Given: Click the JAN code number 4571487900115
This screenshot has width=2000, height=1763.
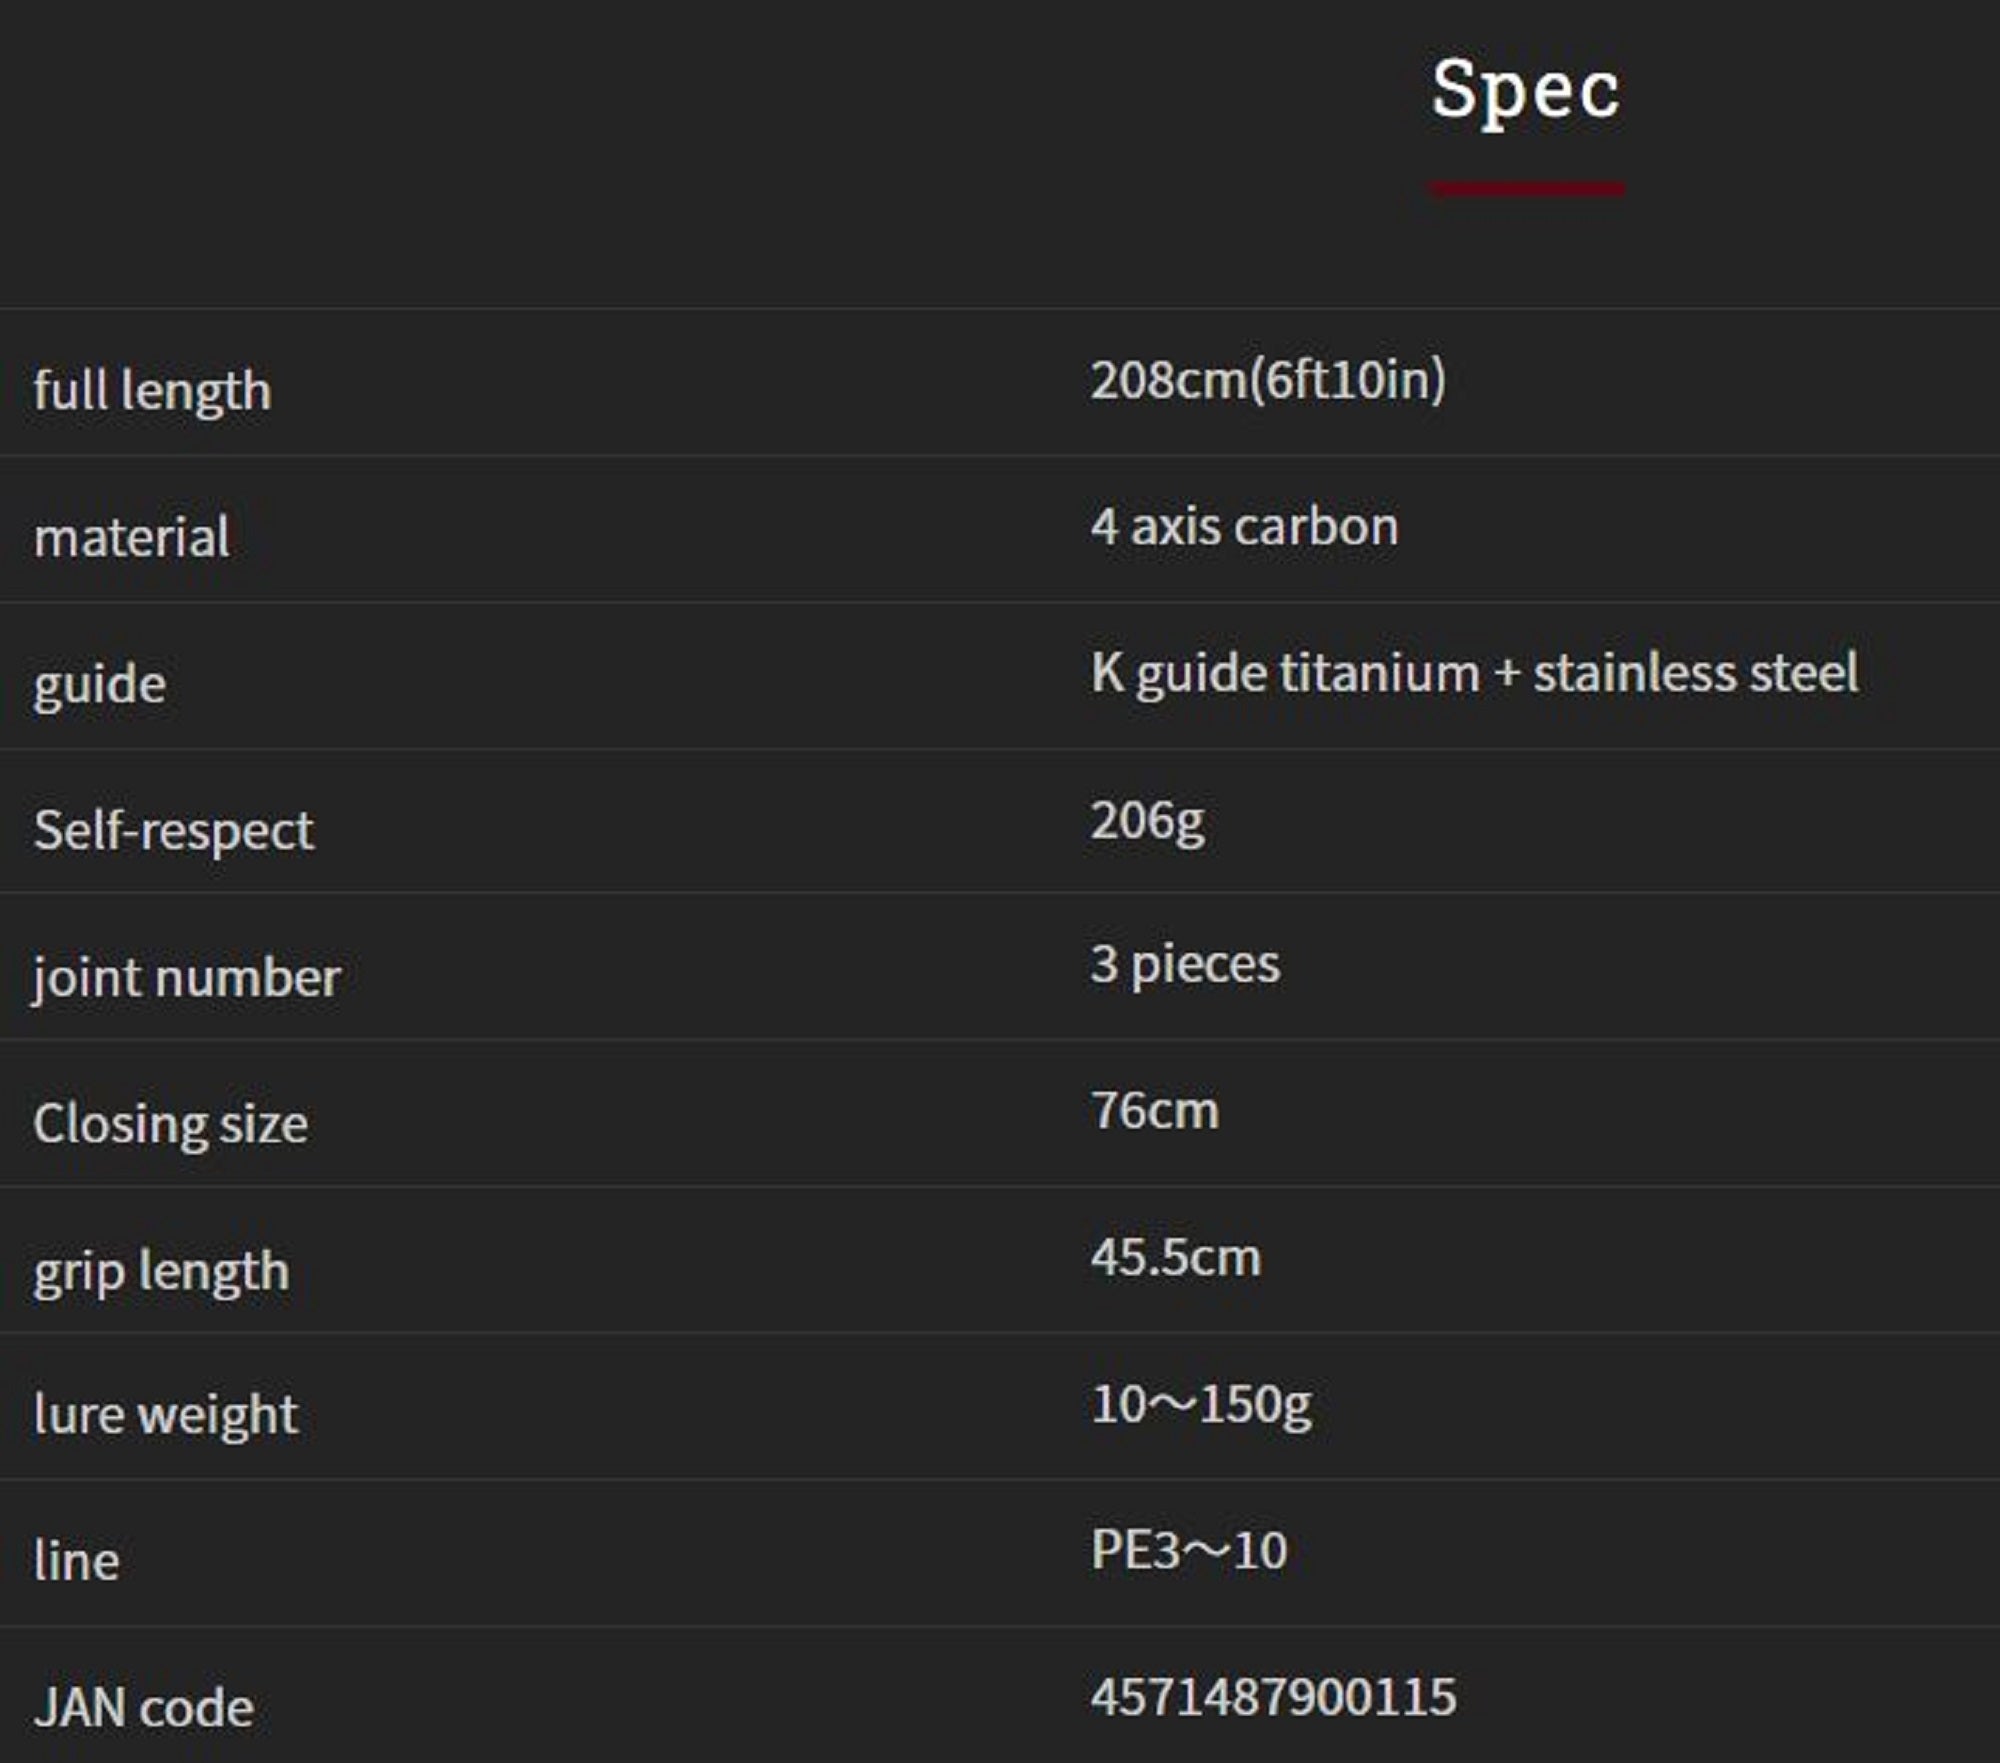Looking at the screenshot, I should [1273, 1697].
